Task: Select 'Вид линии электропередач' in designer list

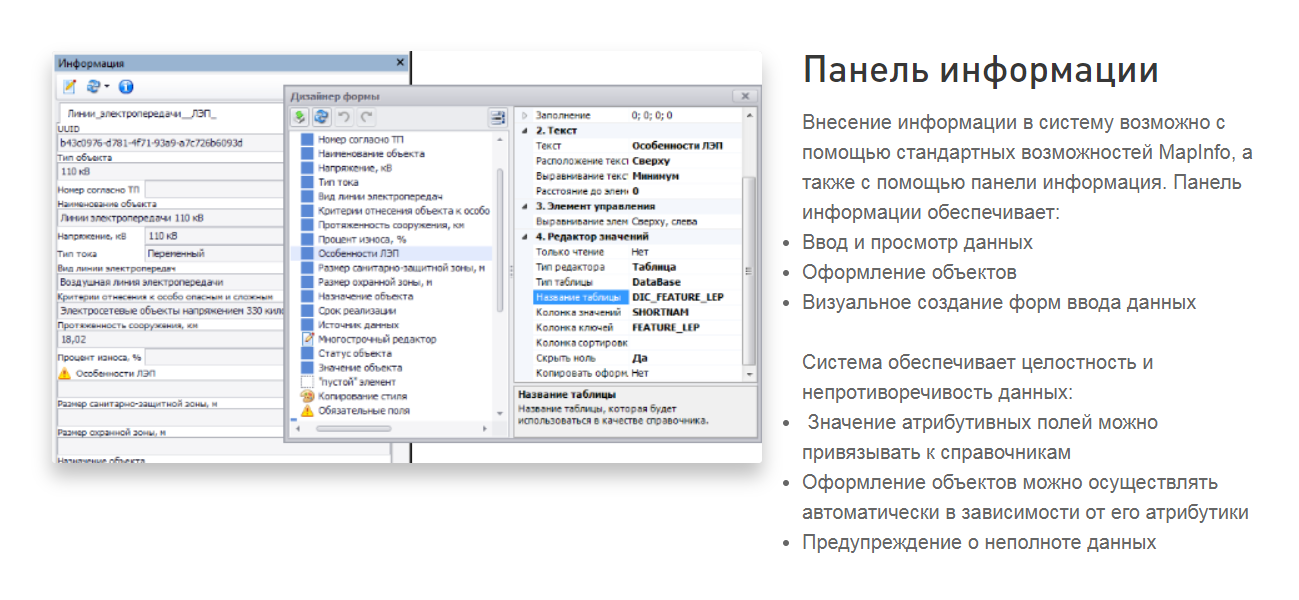Action: tap(380, 197)
